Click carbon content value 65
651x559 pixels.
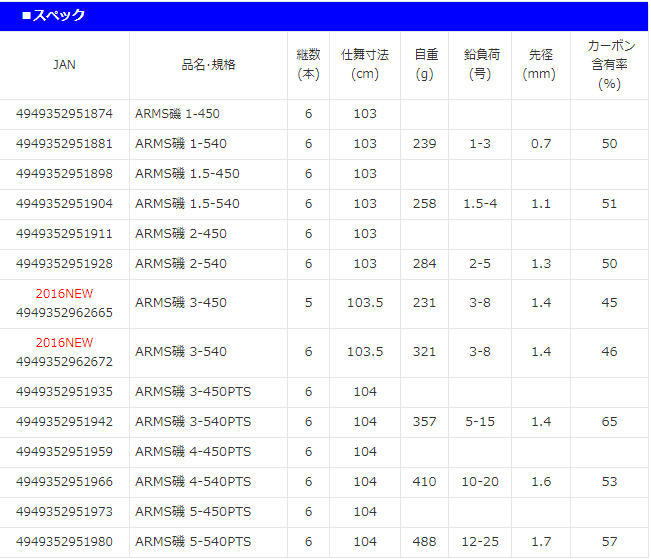609,422
